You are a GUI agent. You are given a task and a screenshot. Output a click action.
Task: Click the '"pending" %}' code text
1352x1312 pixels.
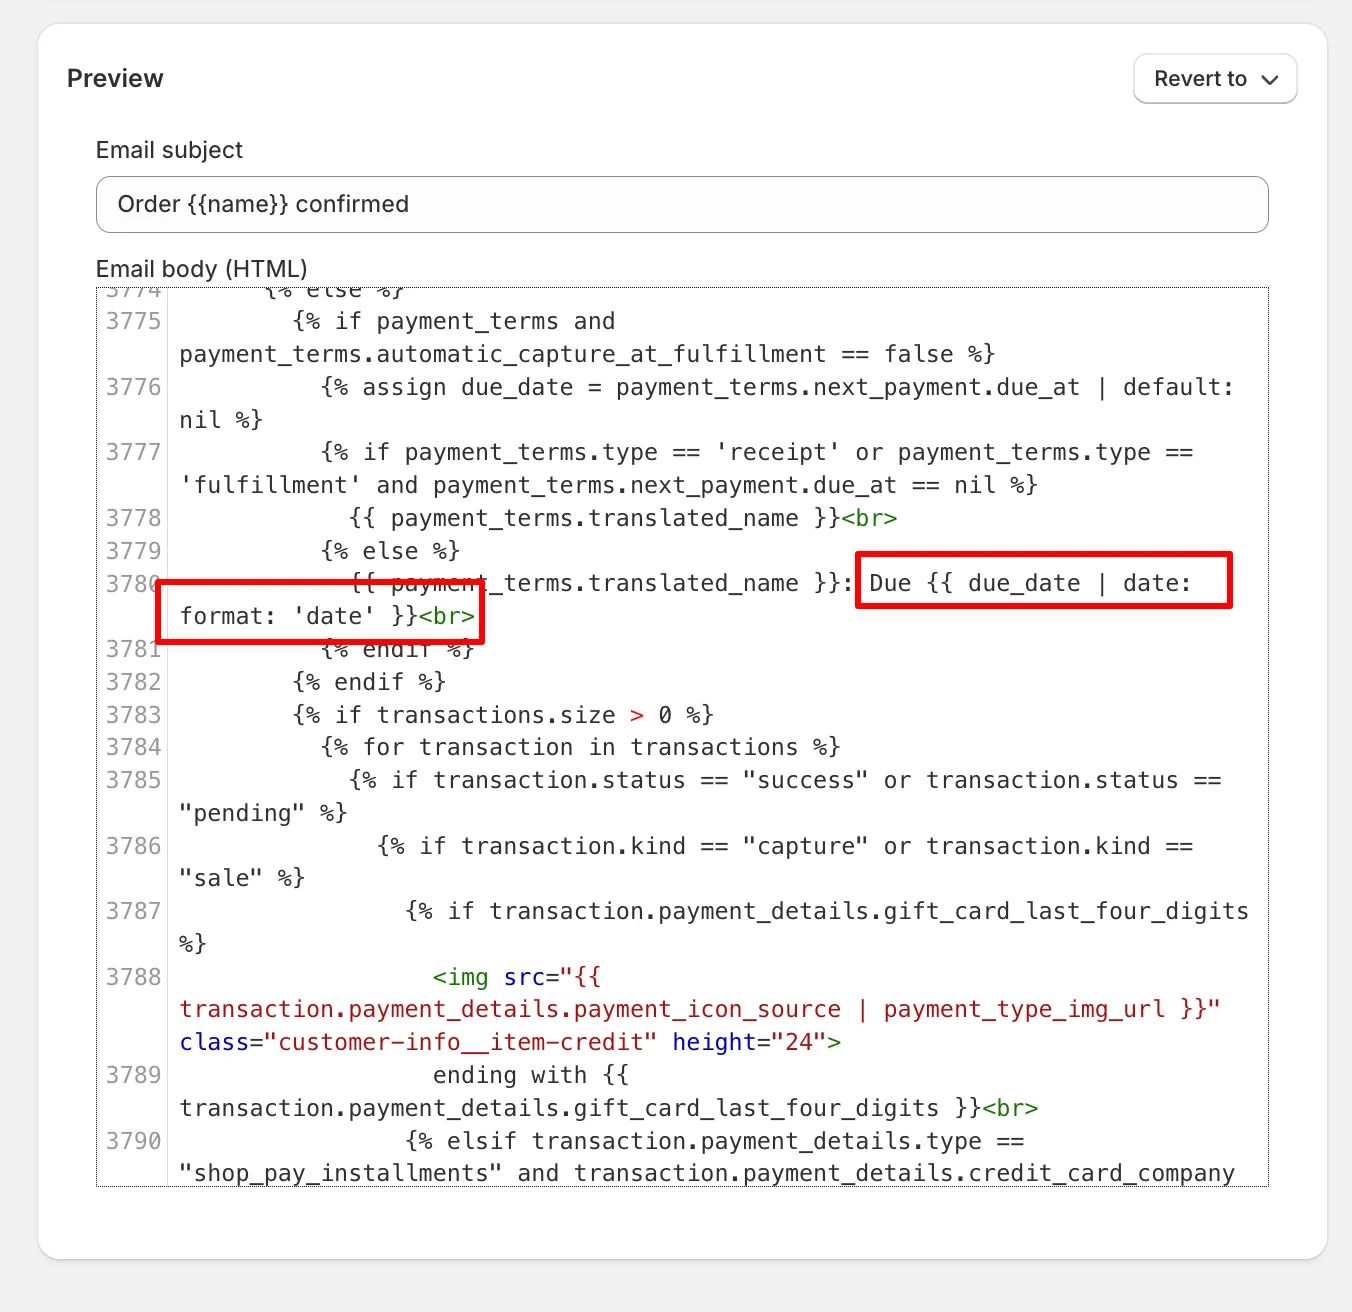point(263,813)
